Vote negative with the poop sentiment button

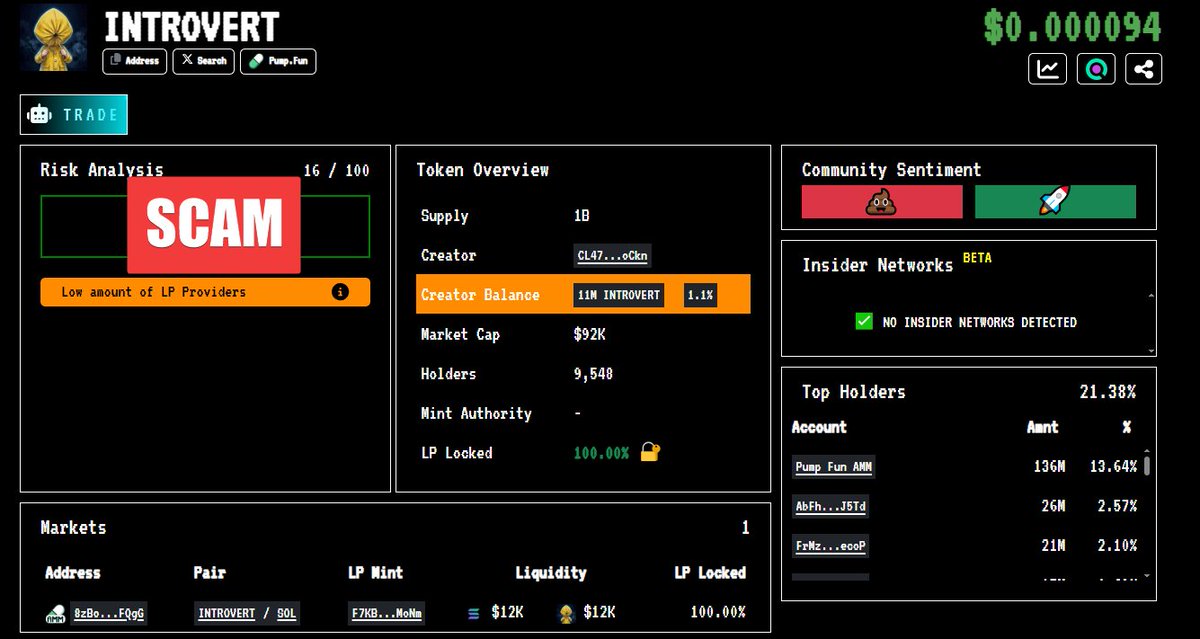point(882,202)
